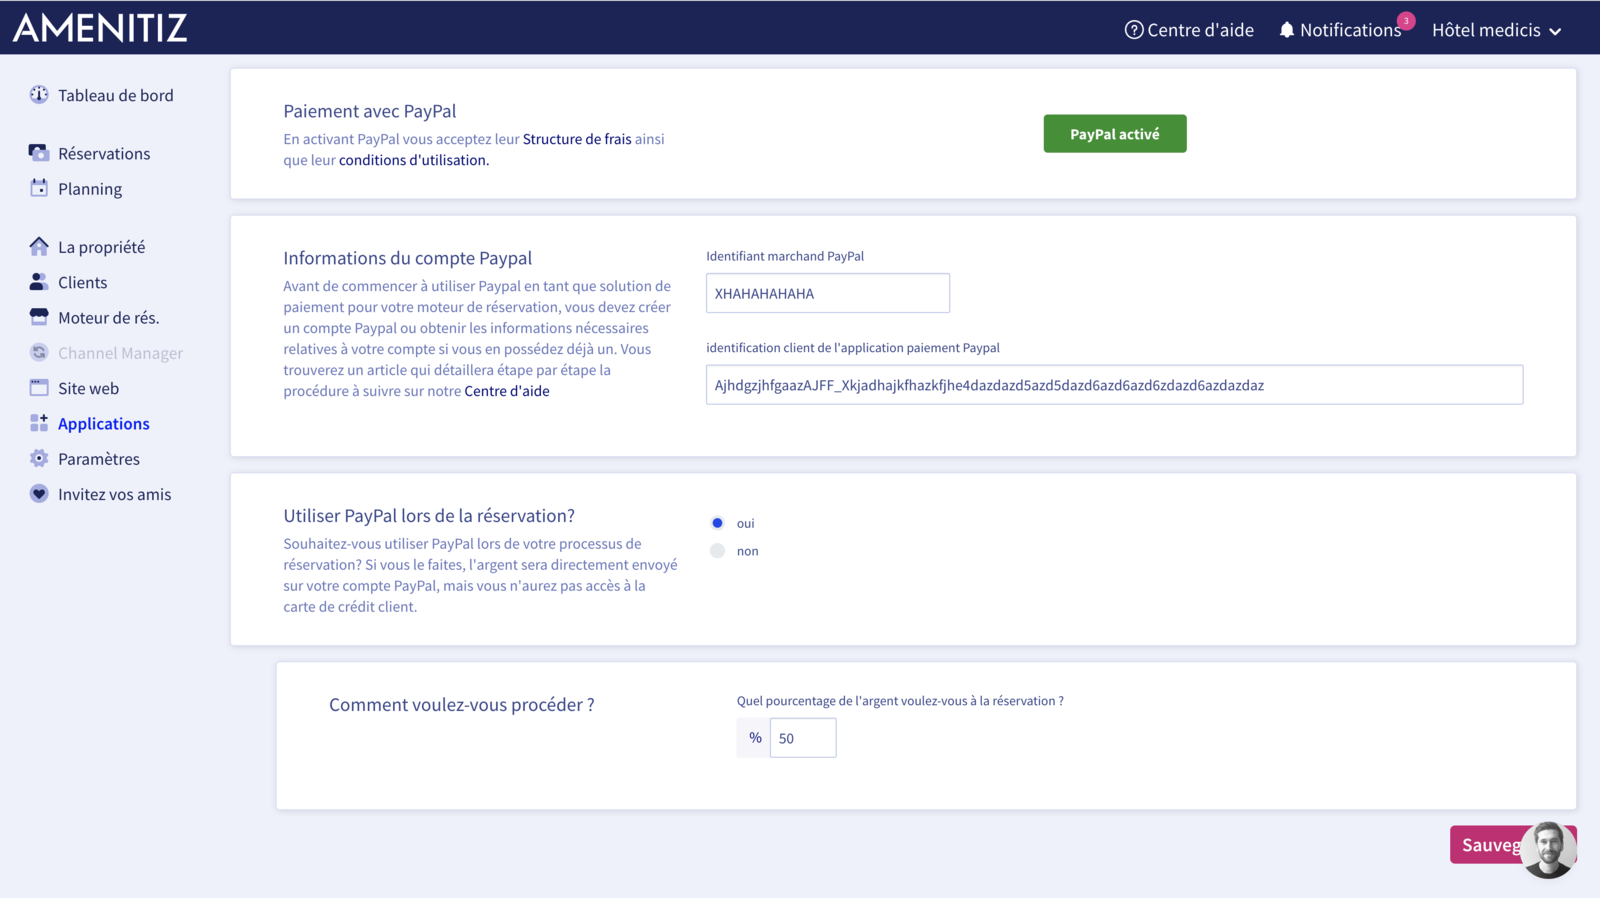Click the notification count badge
The height and width of the screenshot is (898, 1600).
1406,20
